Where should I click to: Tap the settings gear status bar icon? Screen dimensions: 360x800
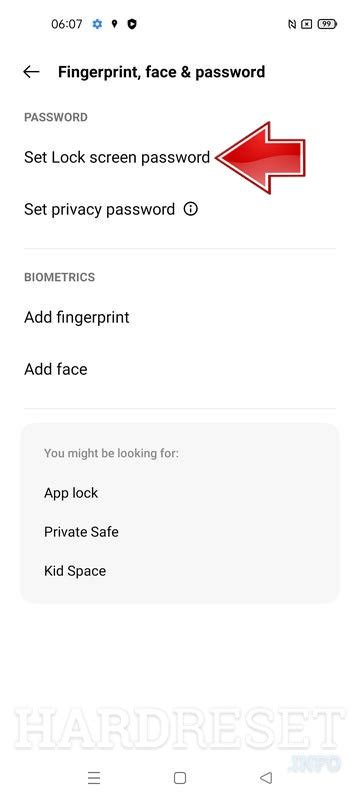(97, 24)
